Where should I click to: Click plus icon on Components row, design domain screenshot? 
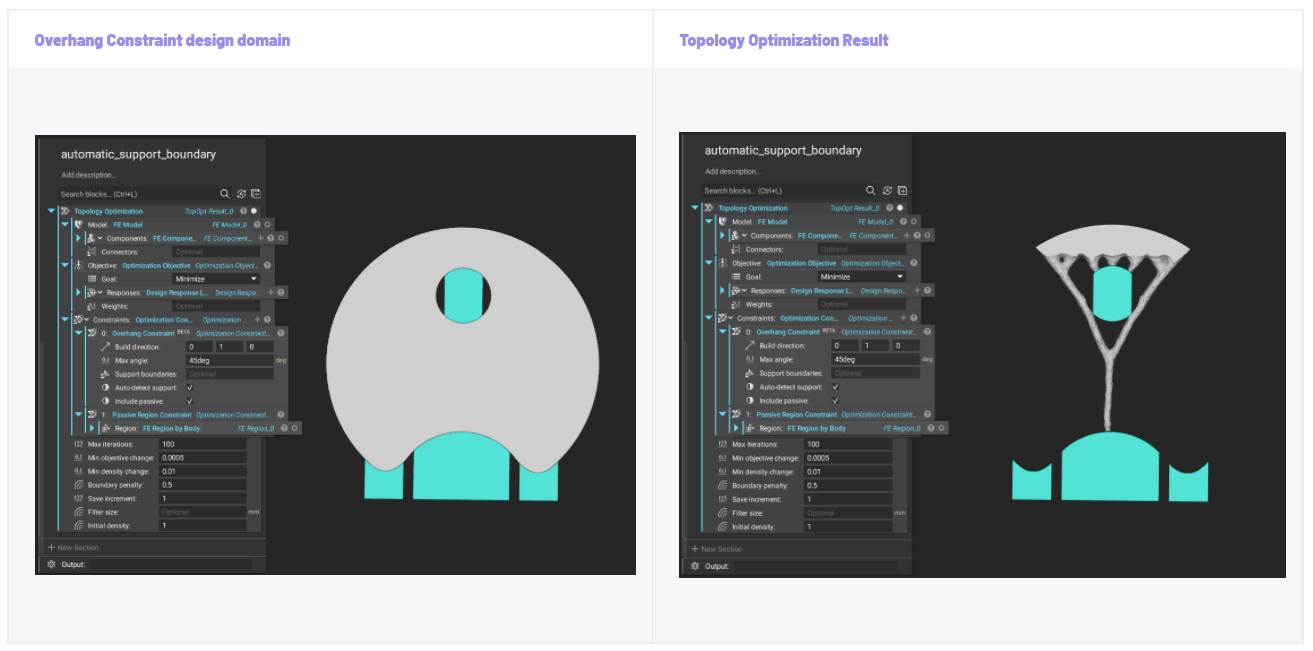pyautogui.click(x=261, y=238)
